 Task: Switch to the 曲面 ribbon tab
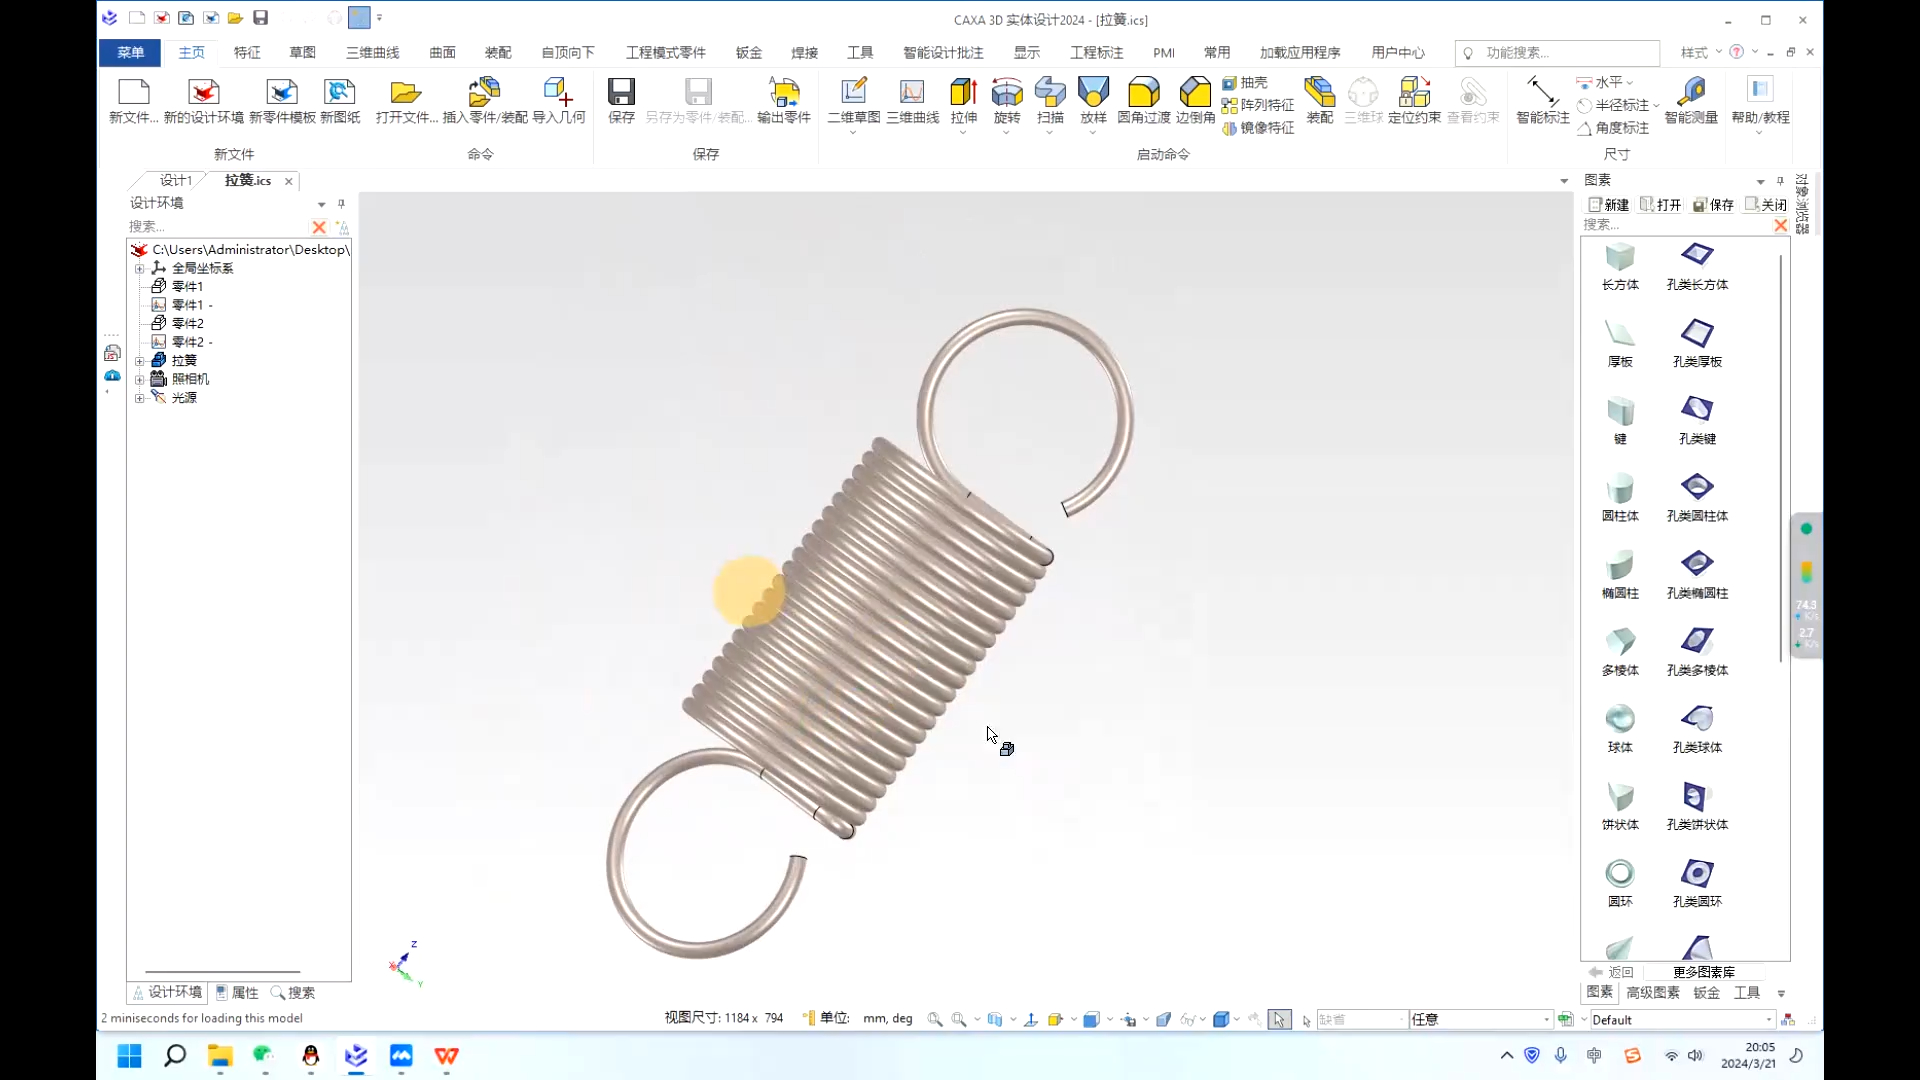pos(442,52)
